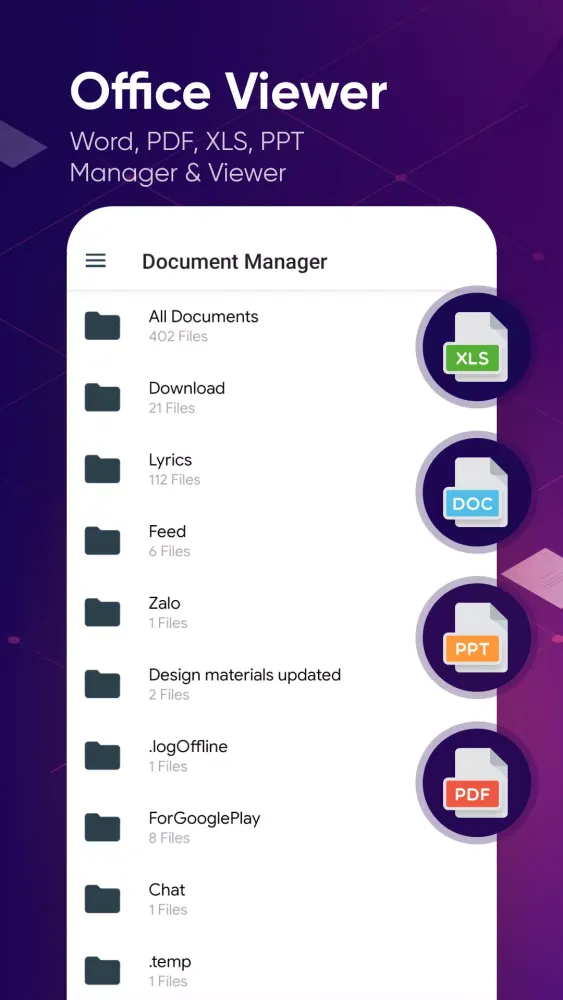Click the ForGooglePlay folder icon

pos(102,827)
